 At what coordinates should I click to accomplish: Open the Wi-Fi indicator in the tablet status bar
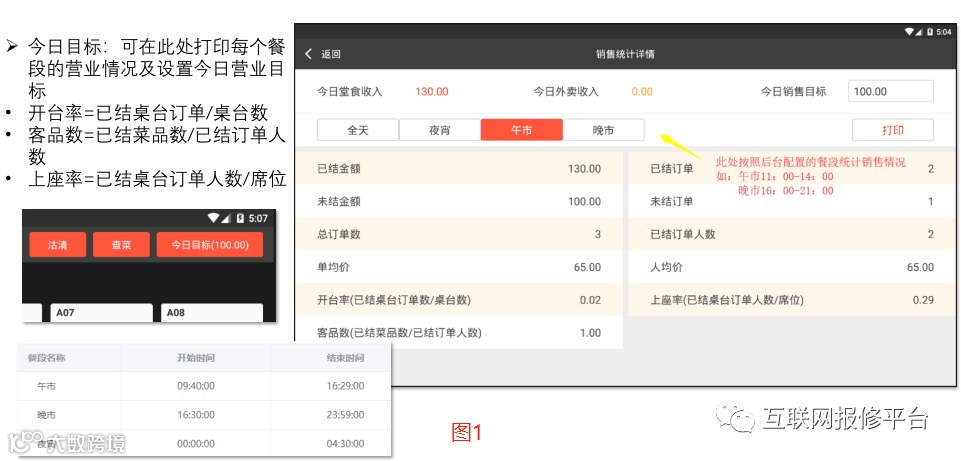click(x=910, y=32)
